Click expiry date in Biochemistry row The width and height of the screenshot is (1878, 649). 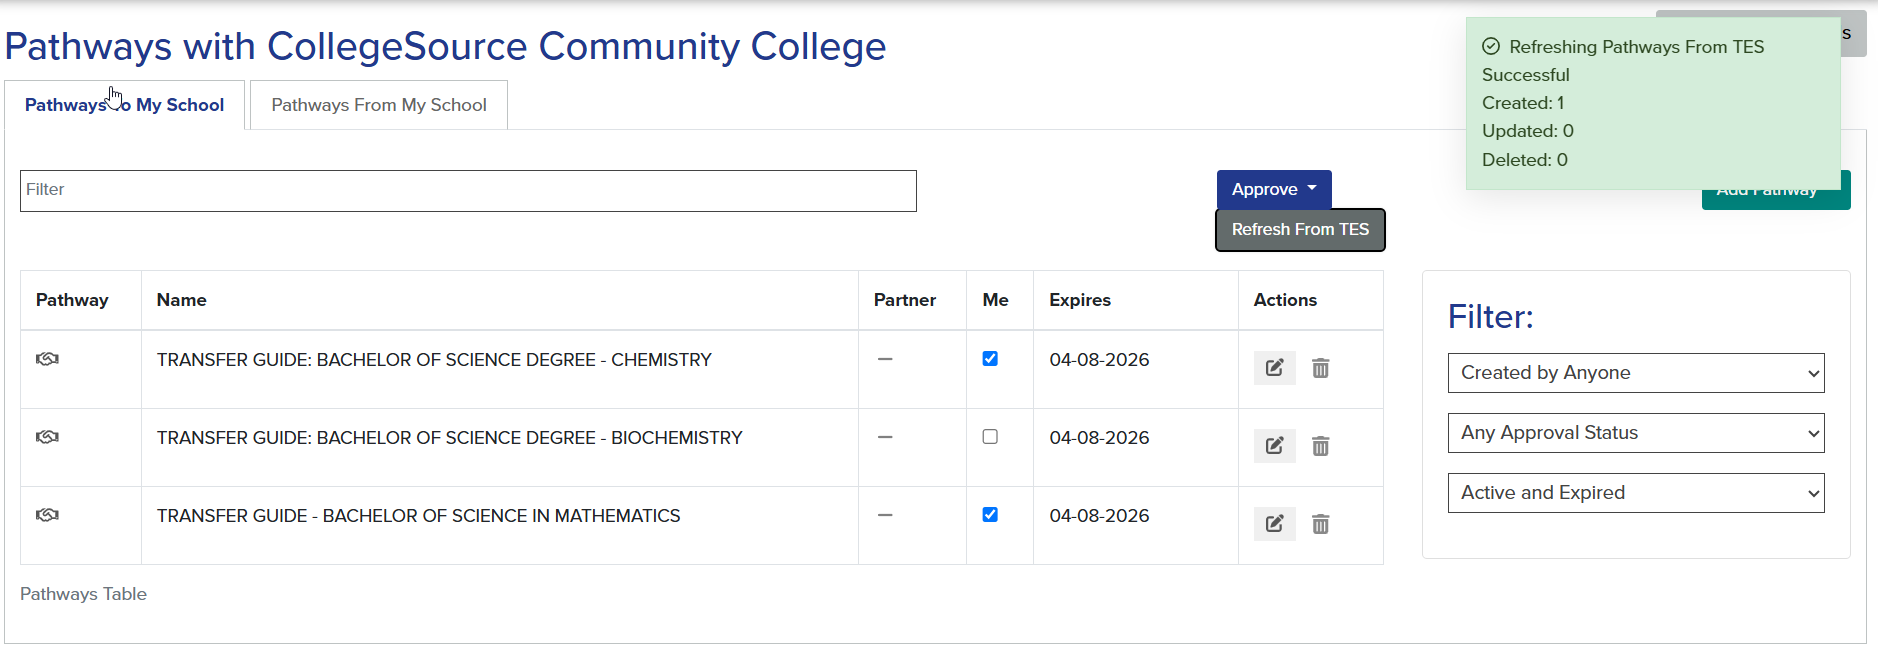1099,438
